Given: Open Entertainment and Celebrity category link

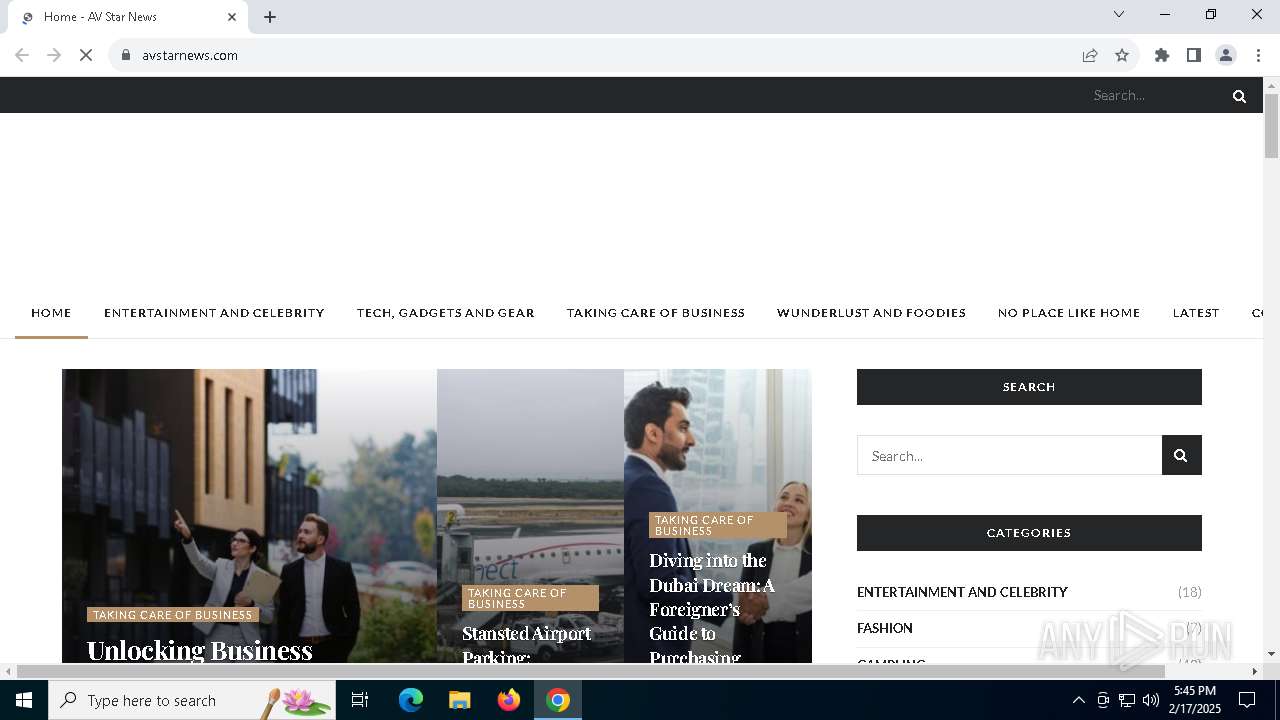Looking at the screenshot, I should (x=962, y=592).
